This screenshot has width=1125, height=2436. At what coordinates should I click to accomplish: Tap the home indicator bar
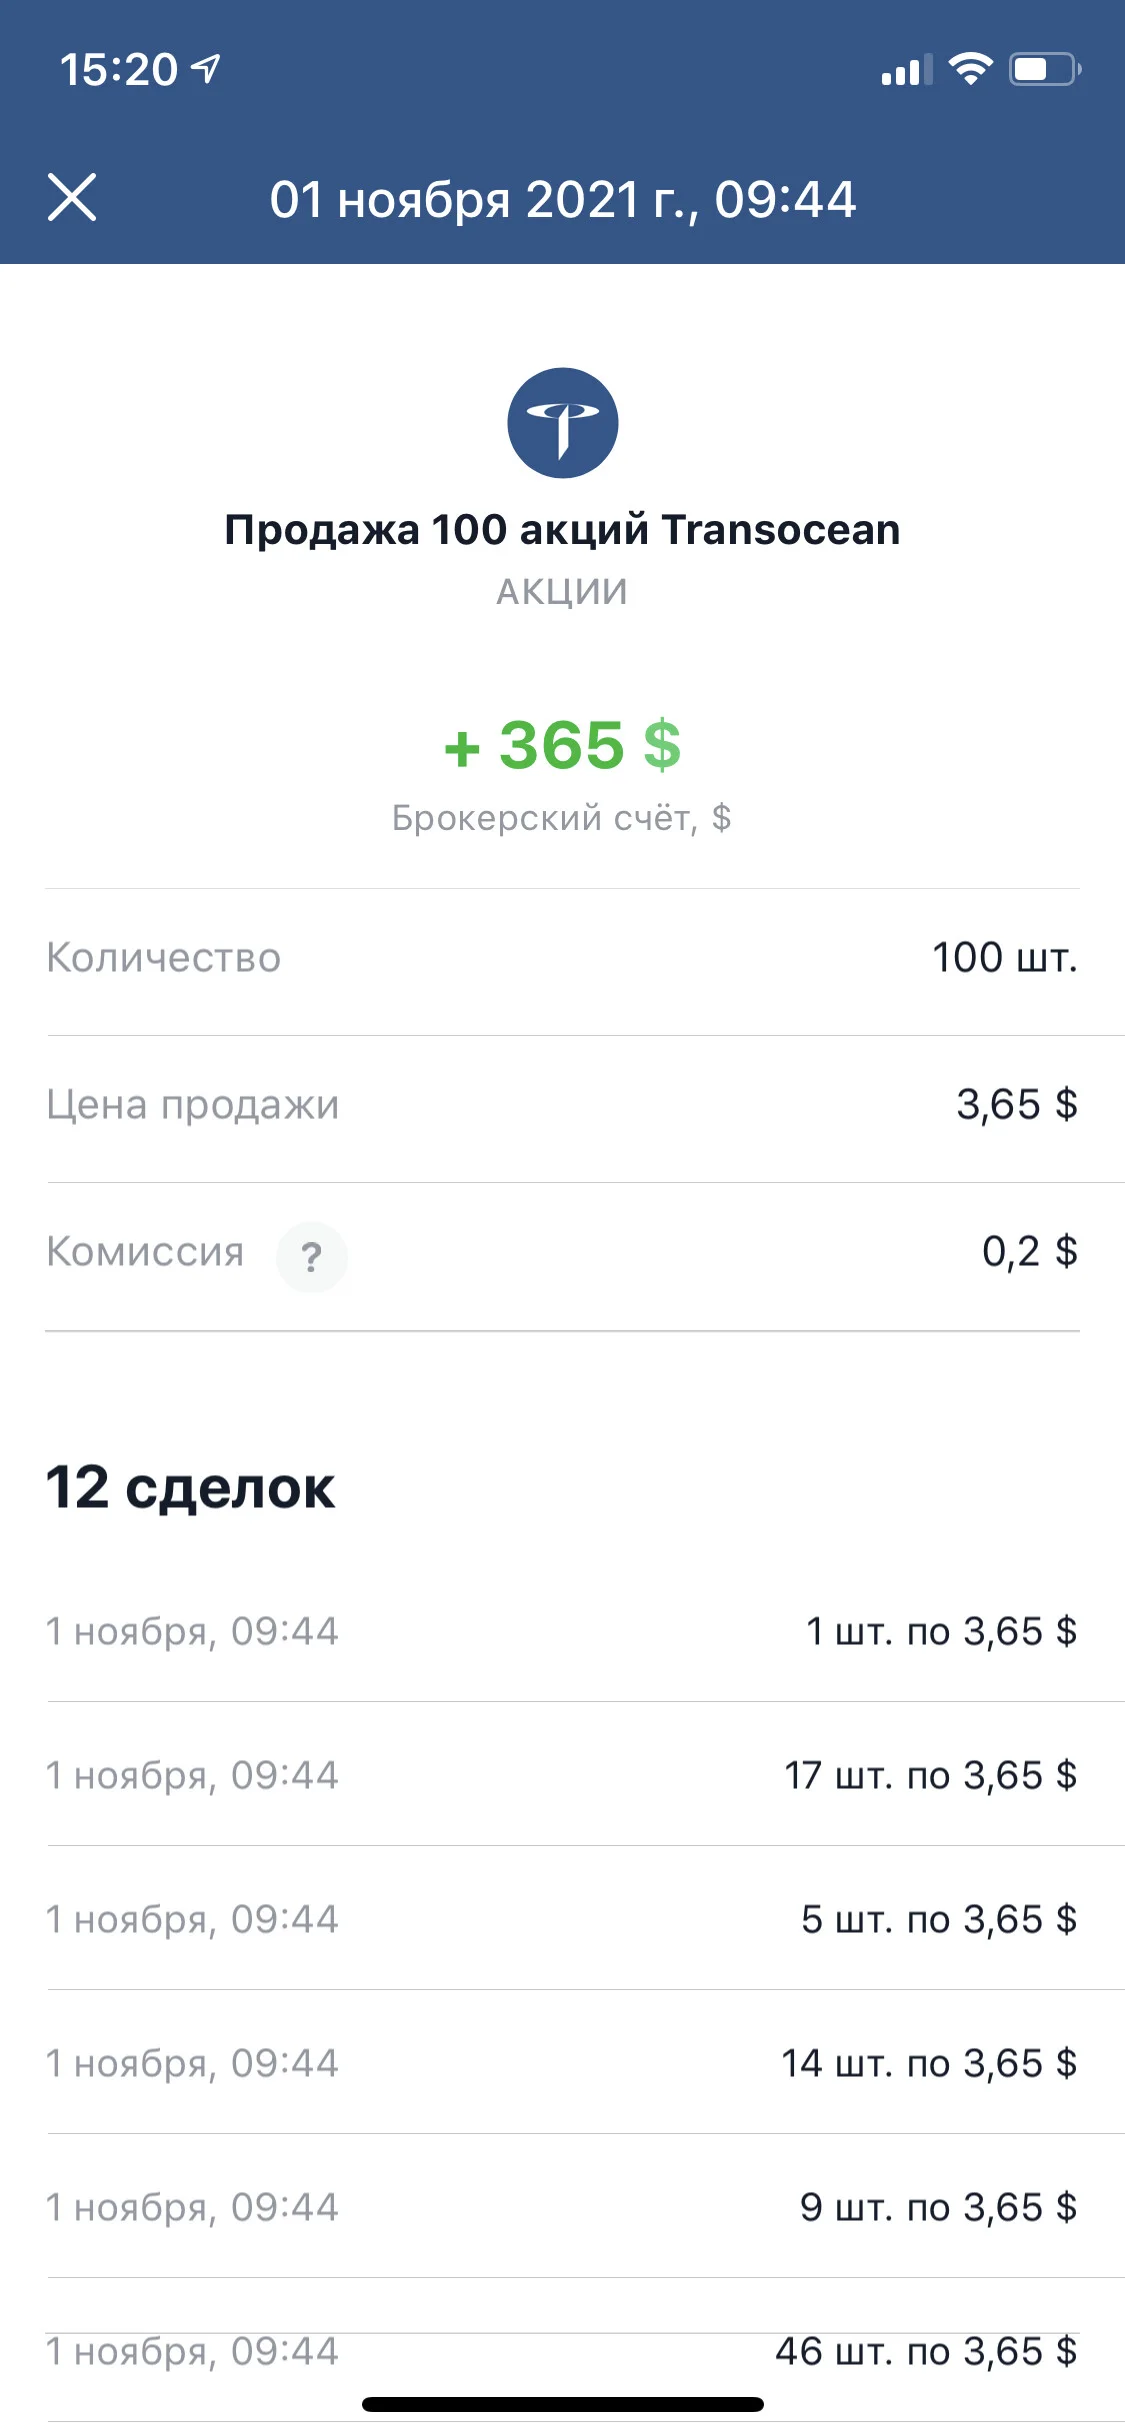click(x=563, y=2404)
